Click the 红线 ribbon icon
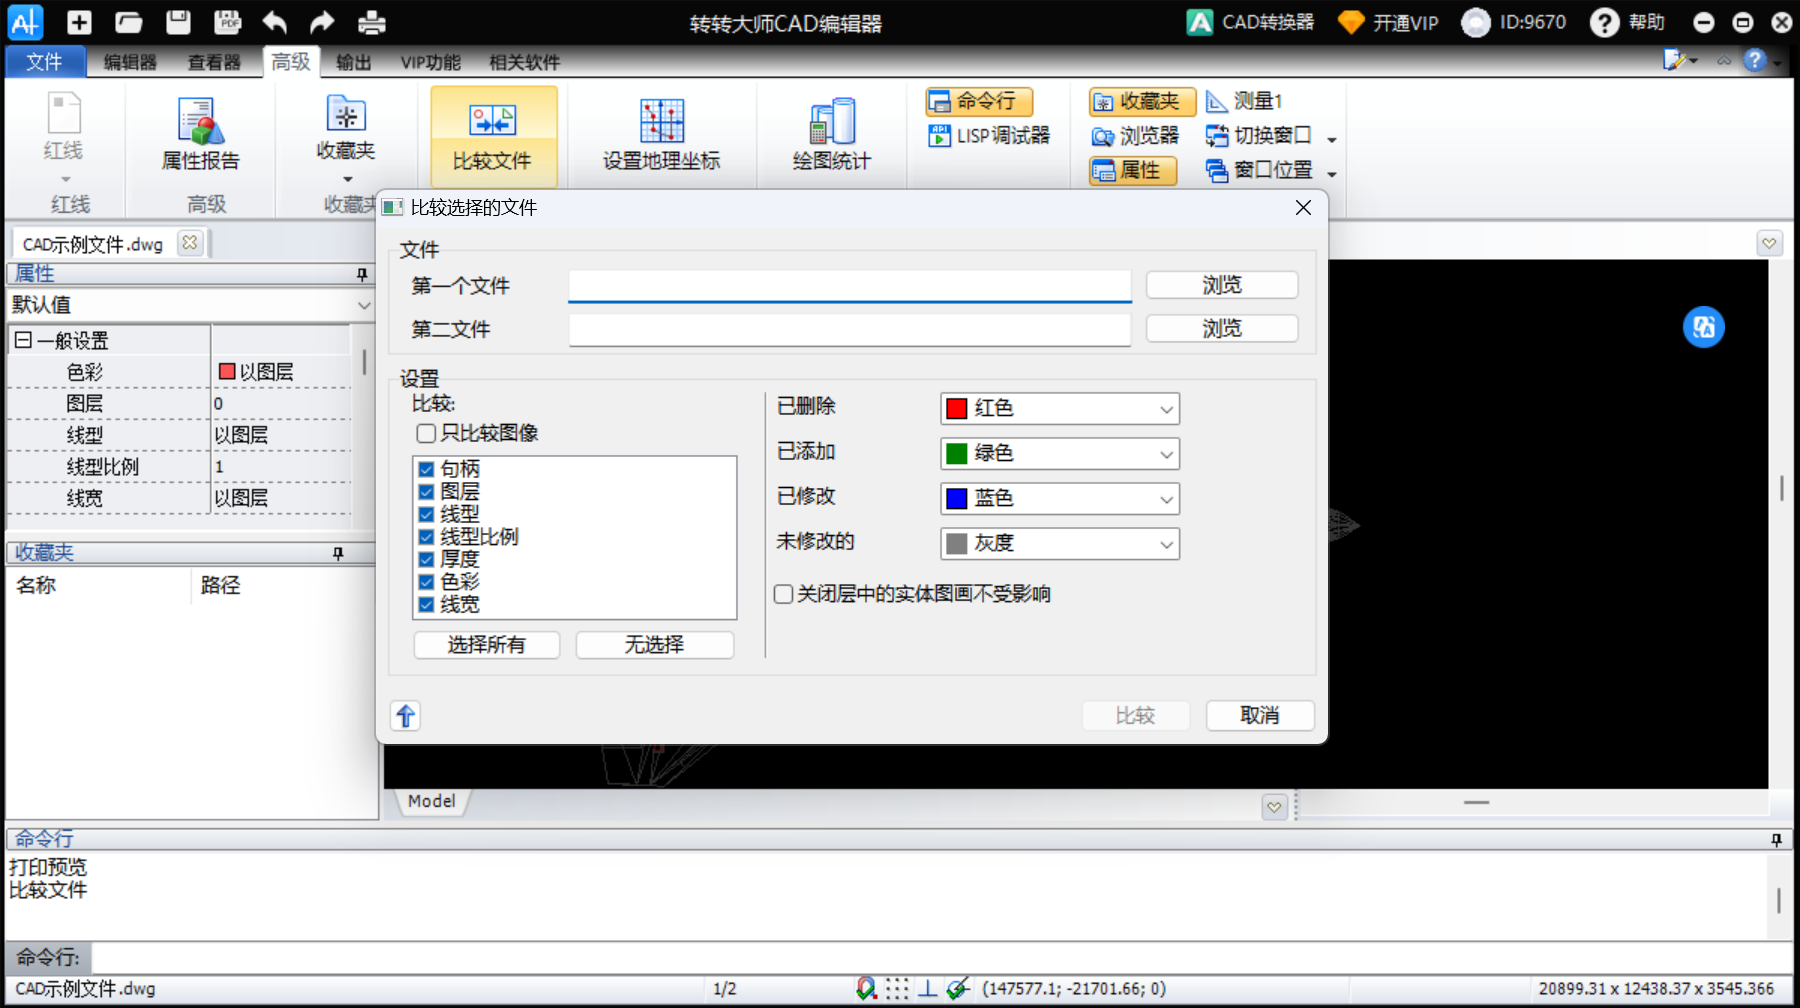The width and height of the screenshot is (1800, 1008). coord(64,126)
